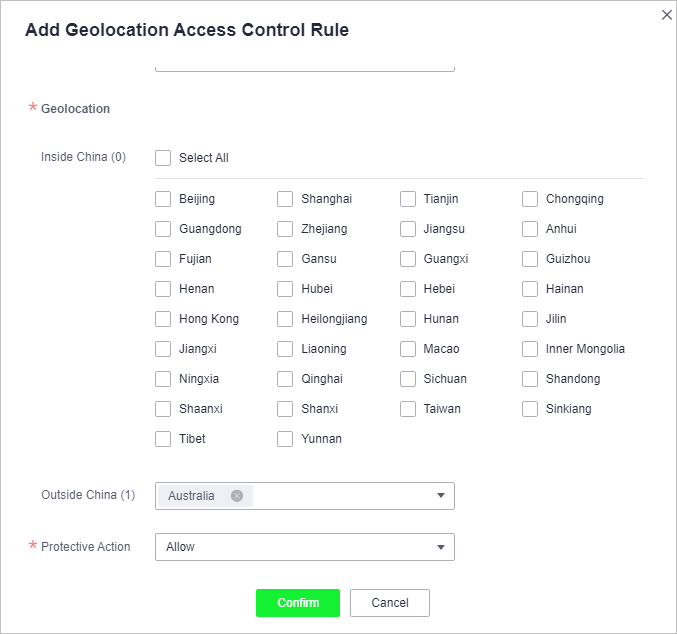Tick the Beijing checkbox
The image size is (677, 634).
(x=163, y=199)
